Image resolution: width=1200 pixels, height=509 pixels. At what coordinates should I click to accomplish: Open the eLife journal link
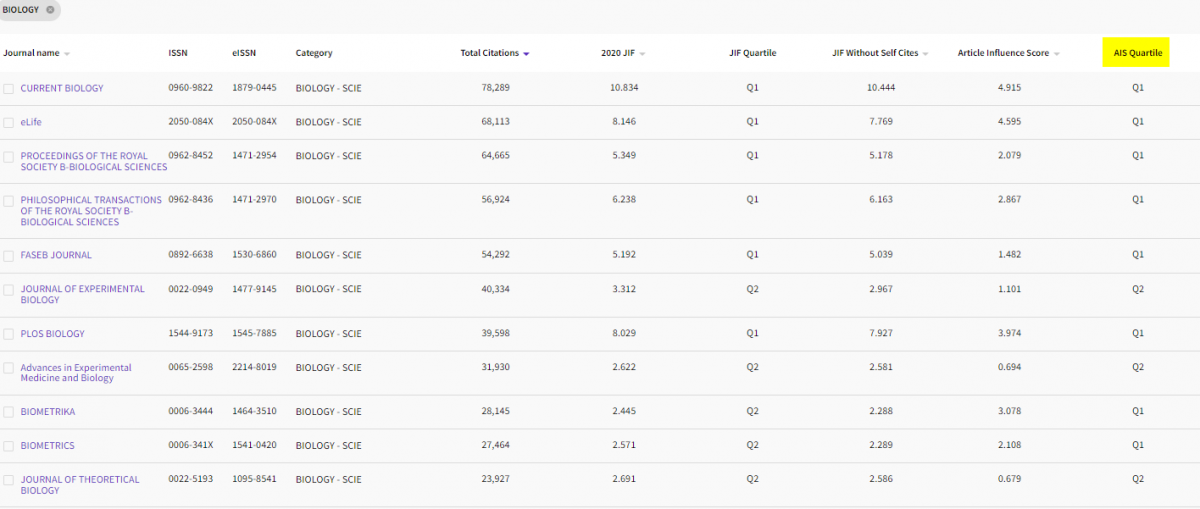tap(31, 122)
